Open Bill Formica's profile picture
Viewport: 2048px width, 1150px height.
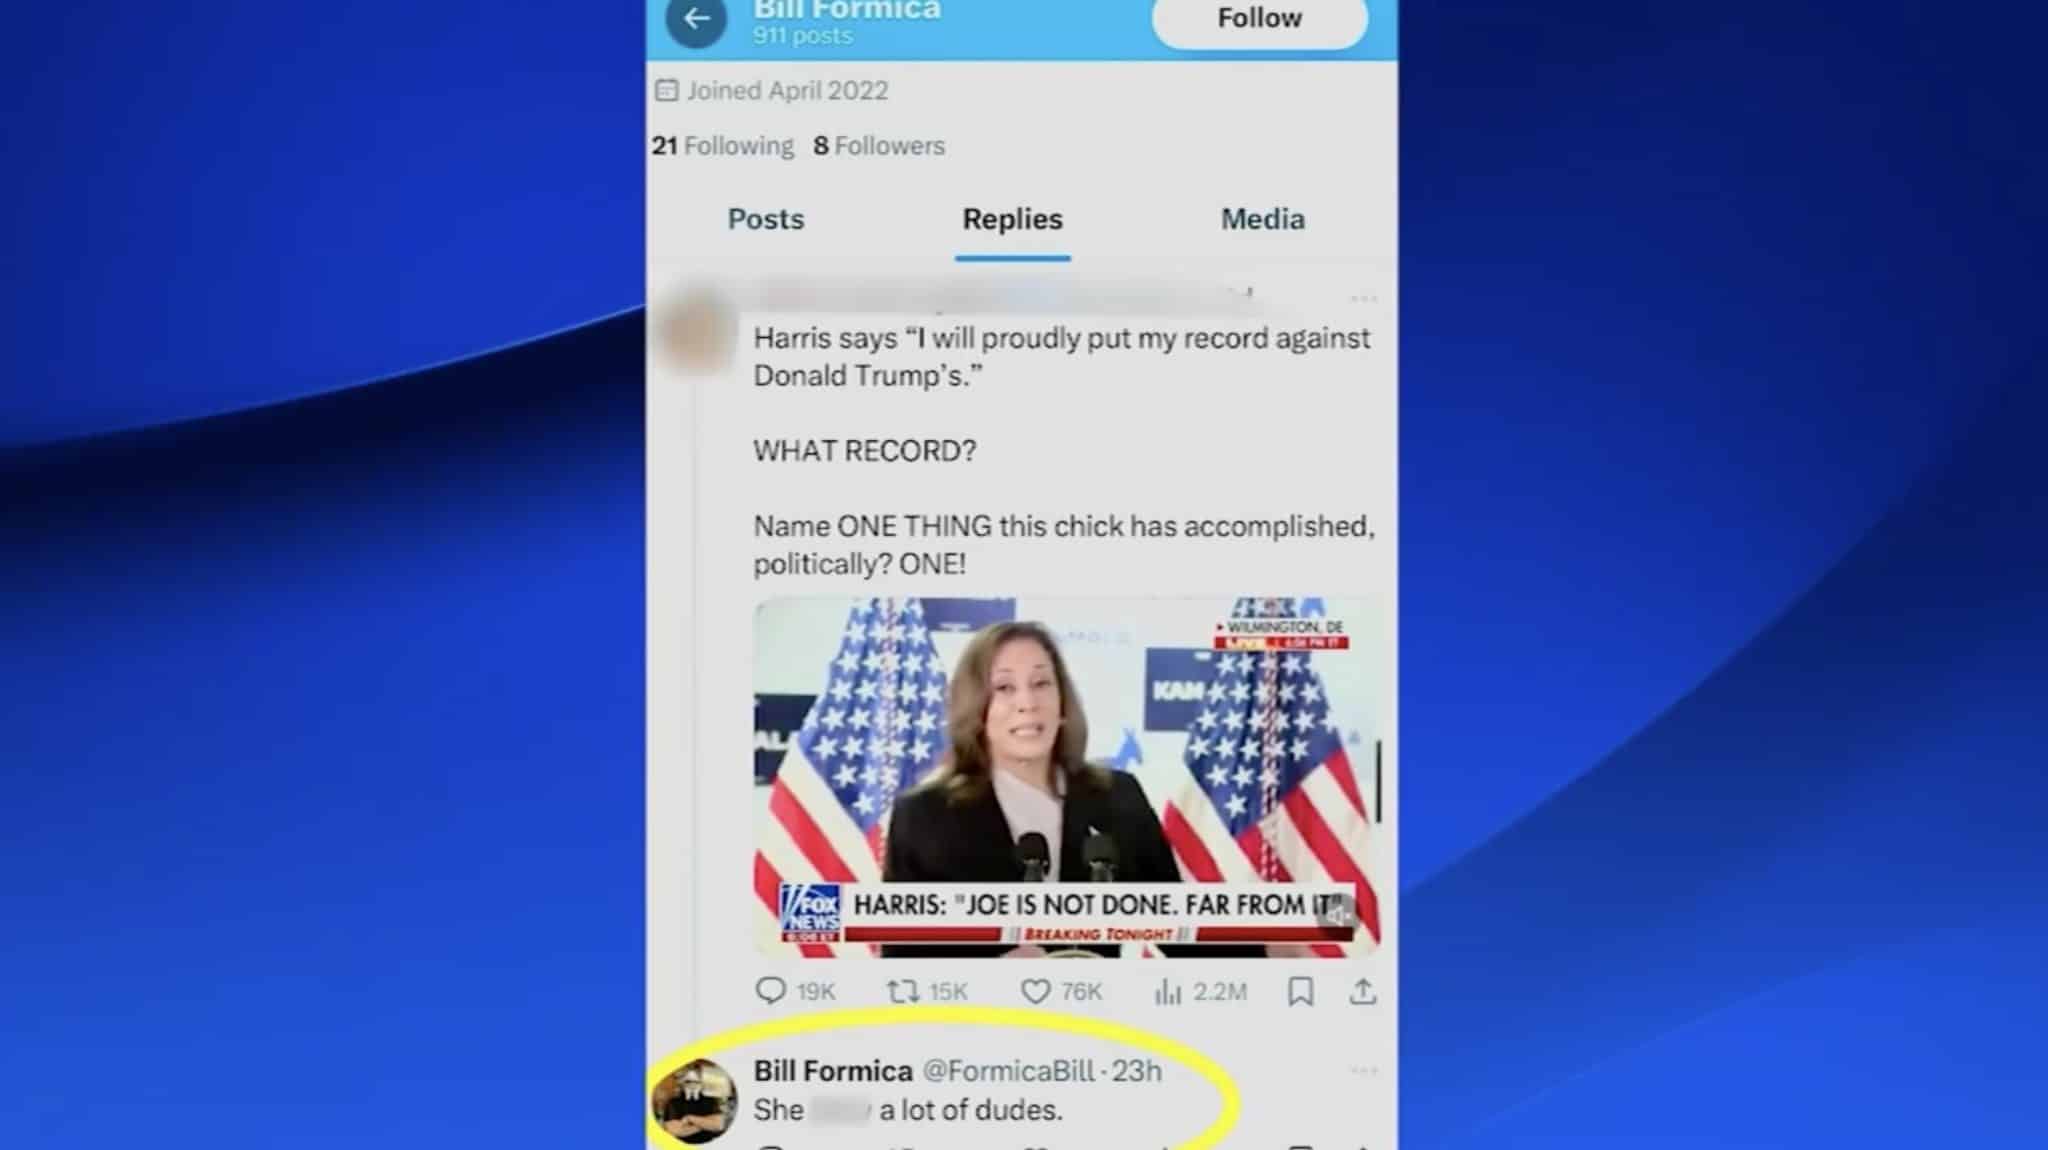point(694,1101)
